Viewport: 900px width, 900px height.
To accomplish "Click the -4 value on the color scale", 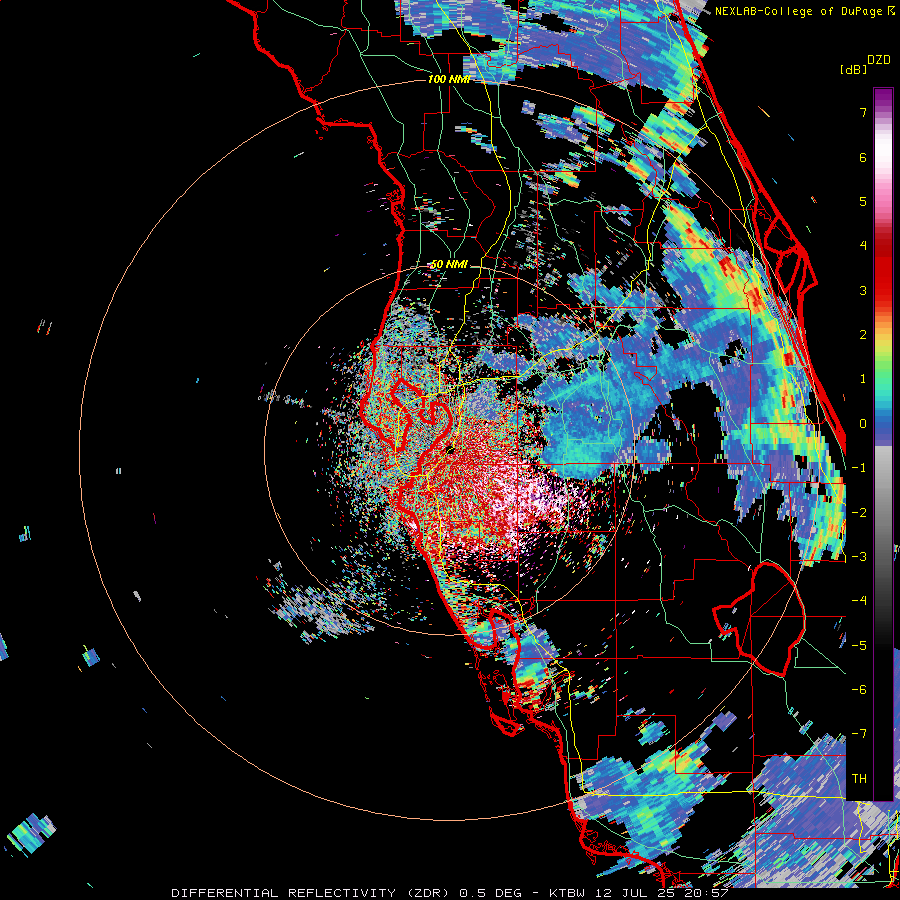I will [x=859, y=601].
